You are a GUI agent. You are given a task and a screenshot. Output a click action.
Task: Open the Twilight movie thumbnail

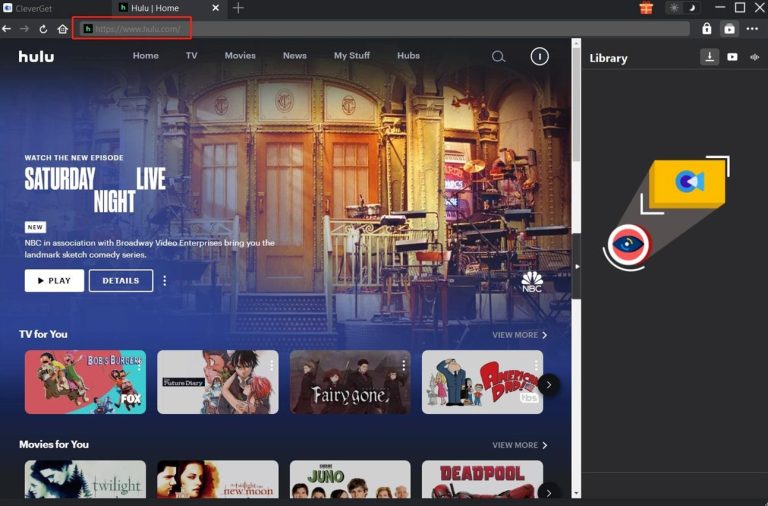(85, 480)
